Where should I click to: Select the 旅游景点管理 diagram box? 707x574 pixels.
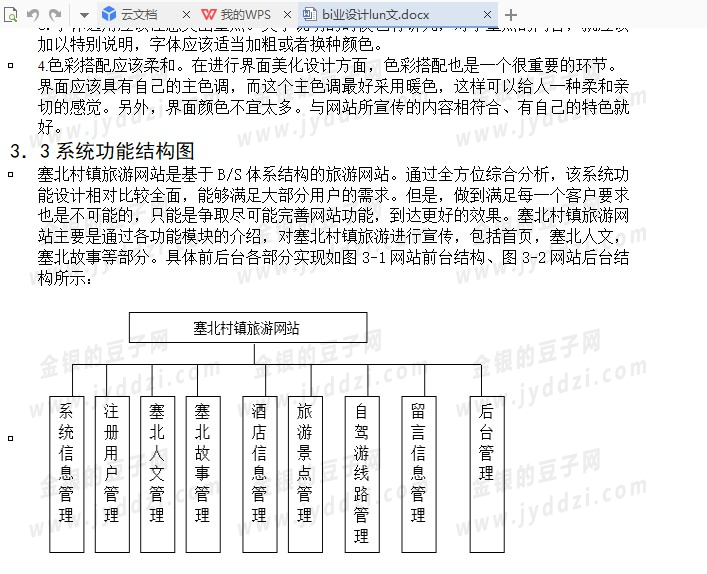pyautogui.click(x=305, y=474)
